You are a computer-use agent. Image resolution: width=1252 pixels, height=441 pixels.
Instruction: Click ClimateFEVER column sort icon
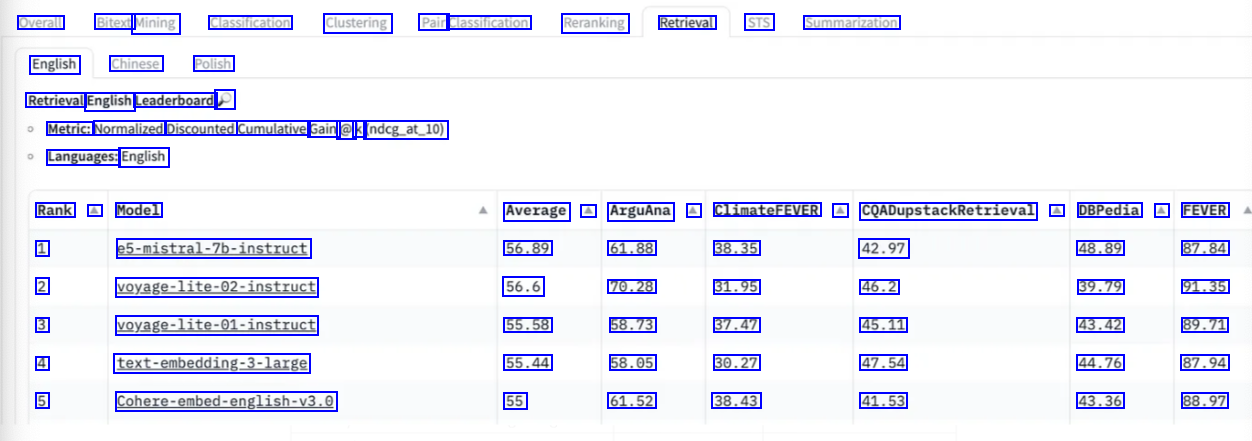tap(840, 211)
